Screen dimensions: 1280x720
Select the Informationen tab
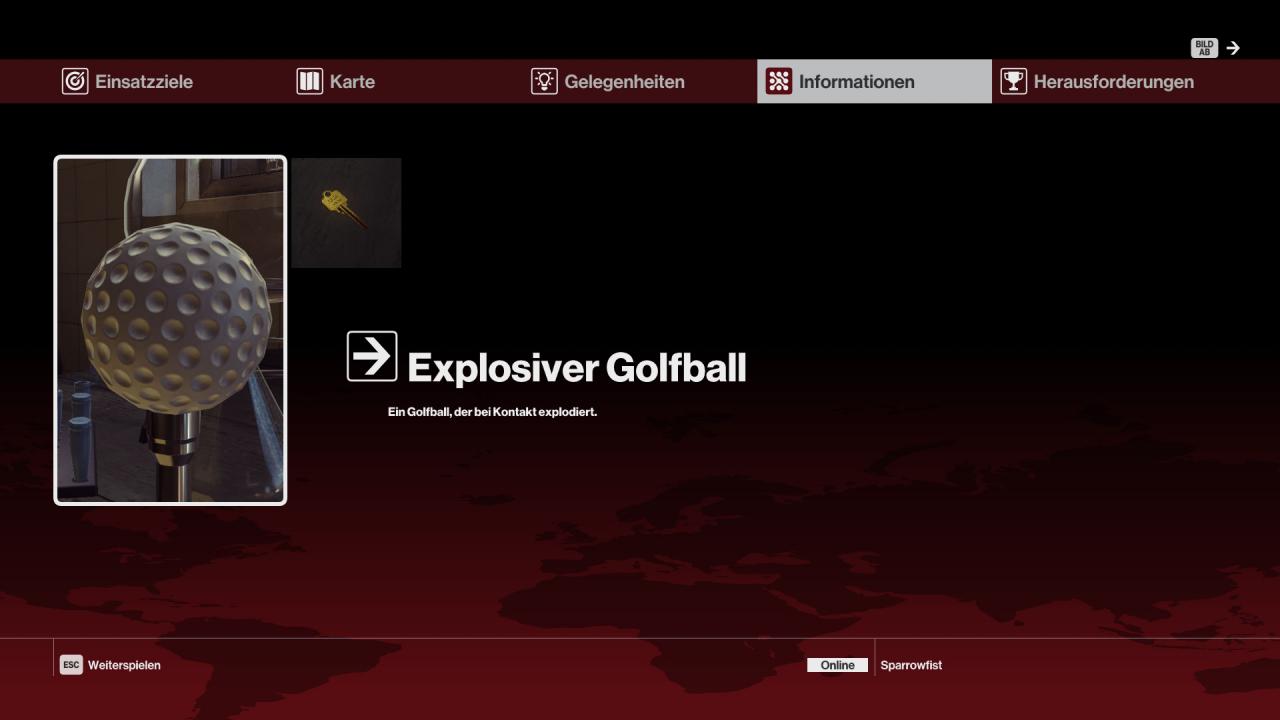click(874, 81)
